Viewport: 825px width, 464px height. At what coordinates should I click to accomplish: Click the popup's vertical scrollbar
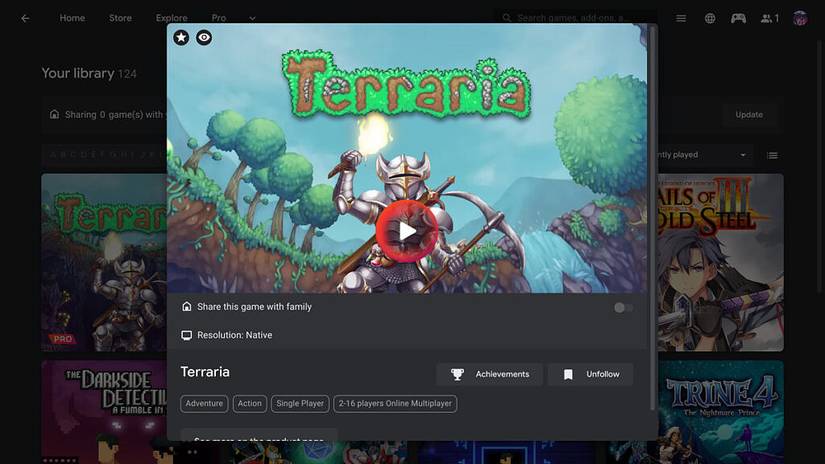[652, 218]
